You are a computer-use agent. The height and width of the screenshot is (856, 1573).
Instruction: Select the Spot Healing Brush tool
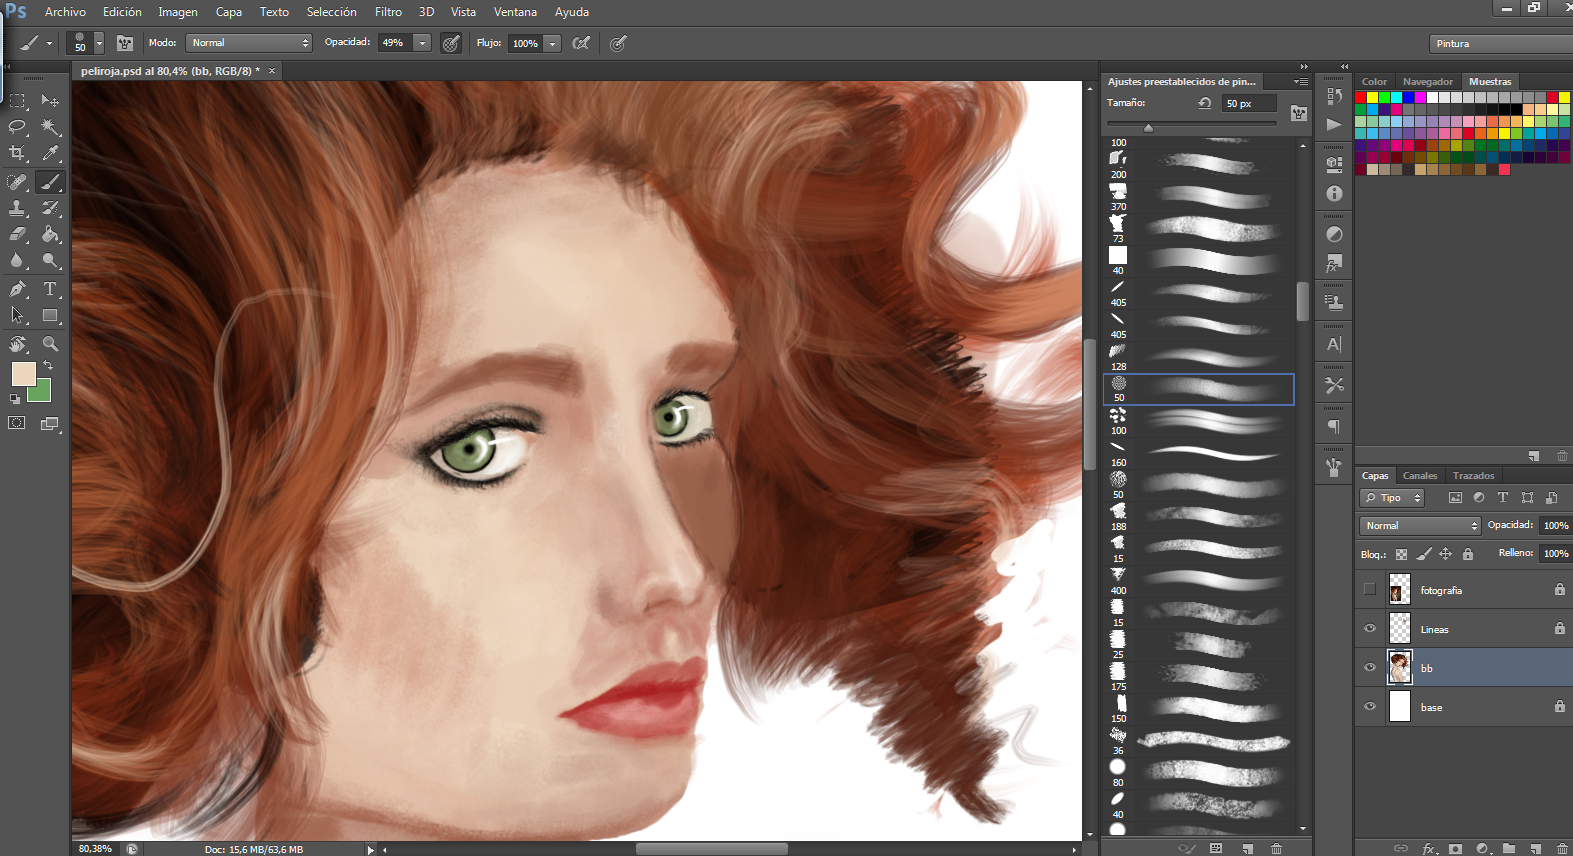pos(18,182)
